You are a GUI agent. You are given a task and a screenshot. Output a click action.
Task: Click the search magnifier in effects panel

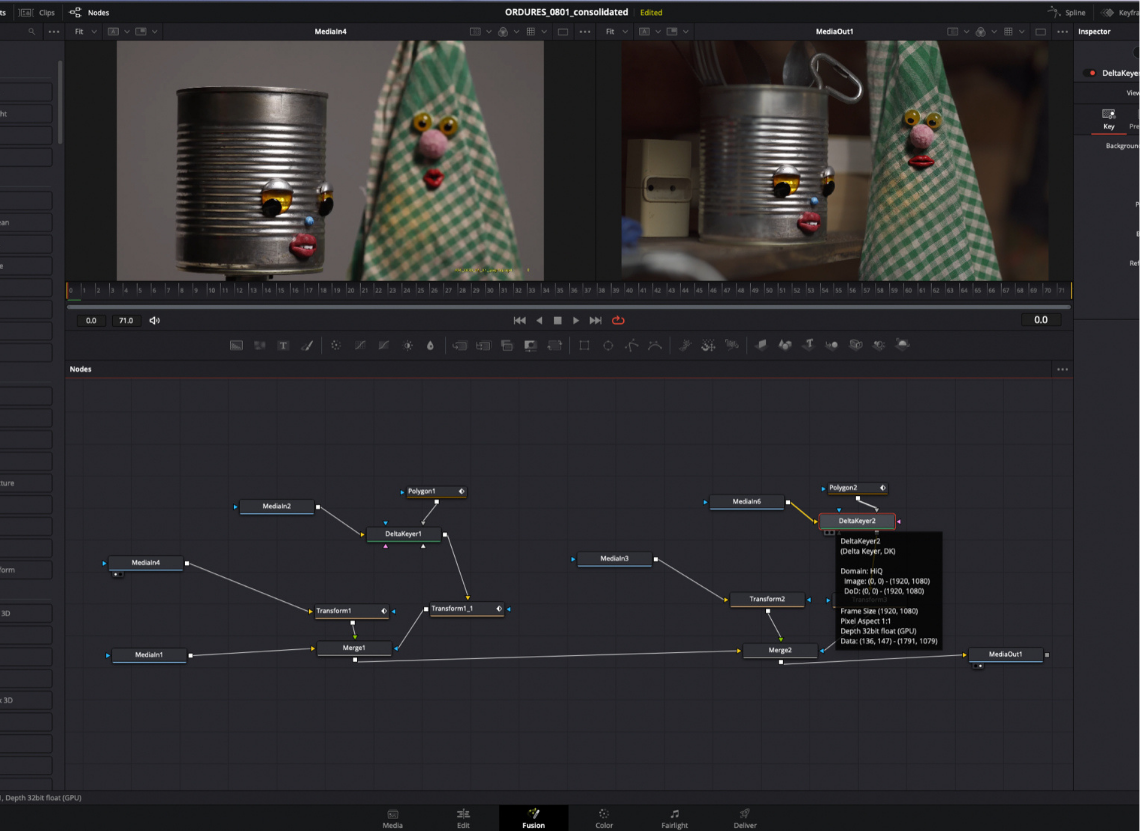[x=31, y=31]
